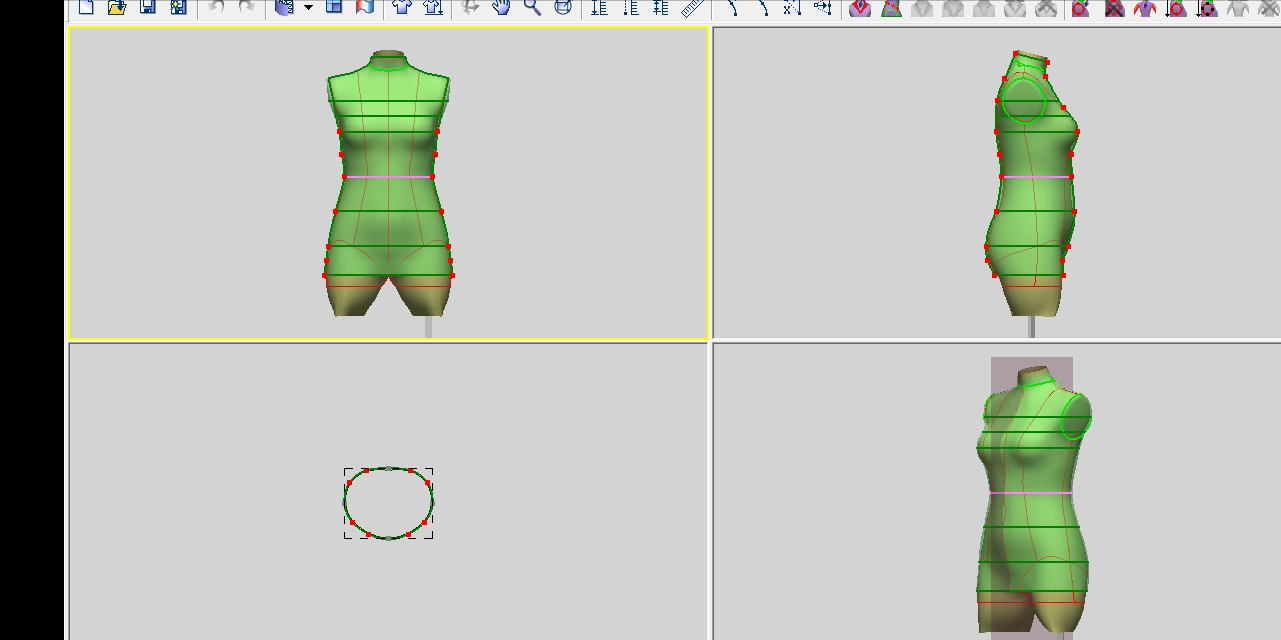Image resolution: width=1281 pixels, height=640 pixels.
Task: Pick the diagonal ruler tool
Action: pyautogui.click(x=692, y=8)
